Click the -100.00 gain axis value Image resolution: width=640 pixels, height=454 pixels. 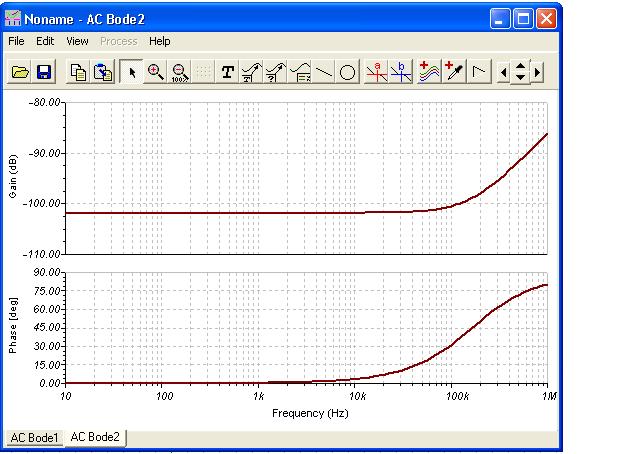(x=42, y=203)
